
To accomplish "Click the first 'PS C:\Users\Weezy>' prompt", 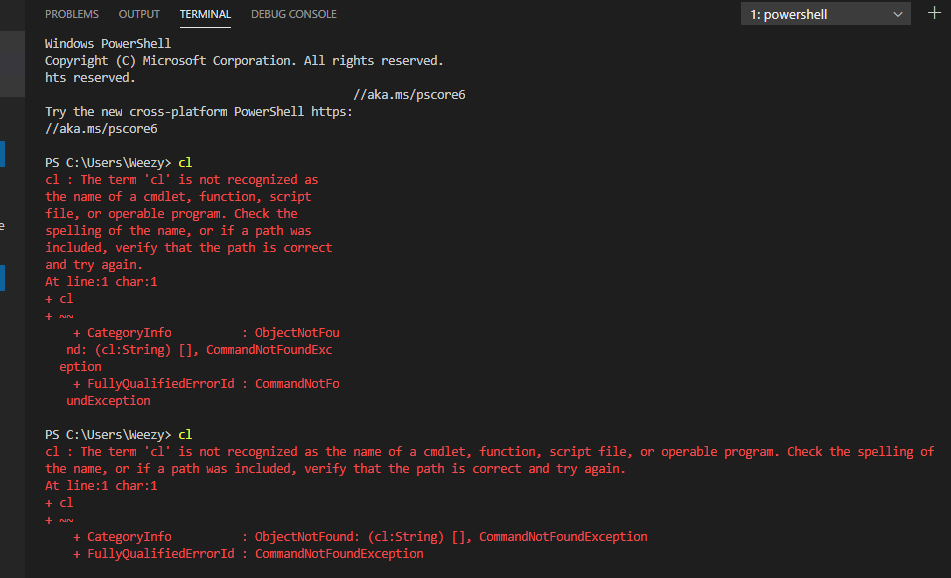I will point(108,163).
